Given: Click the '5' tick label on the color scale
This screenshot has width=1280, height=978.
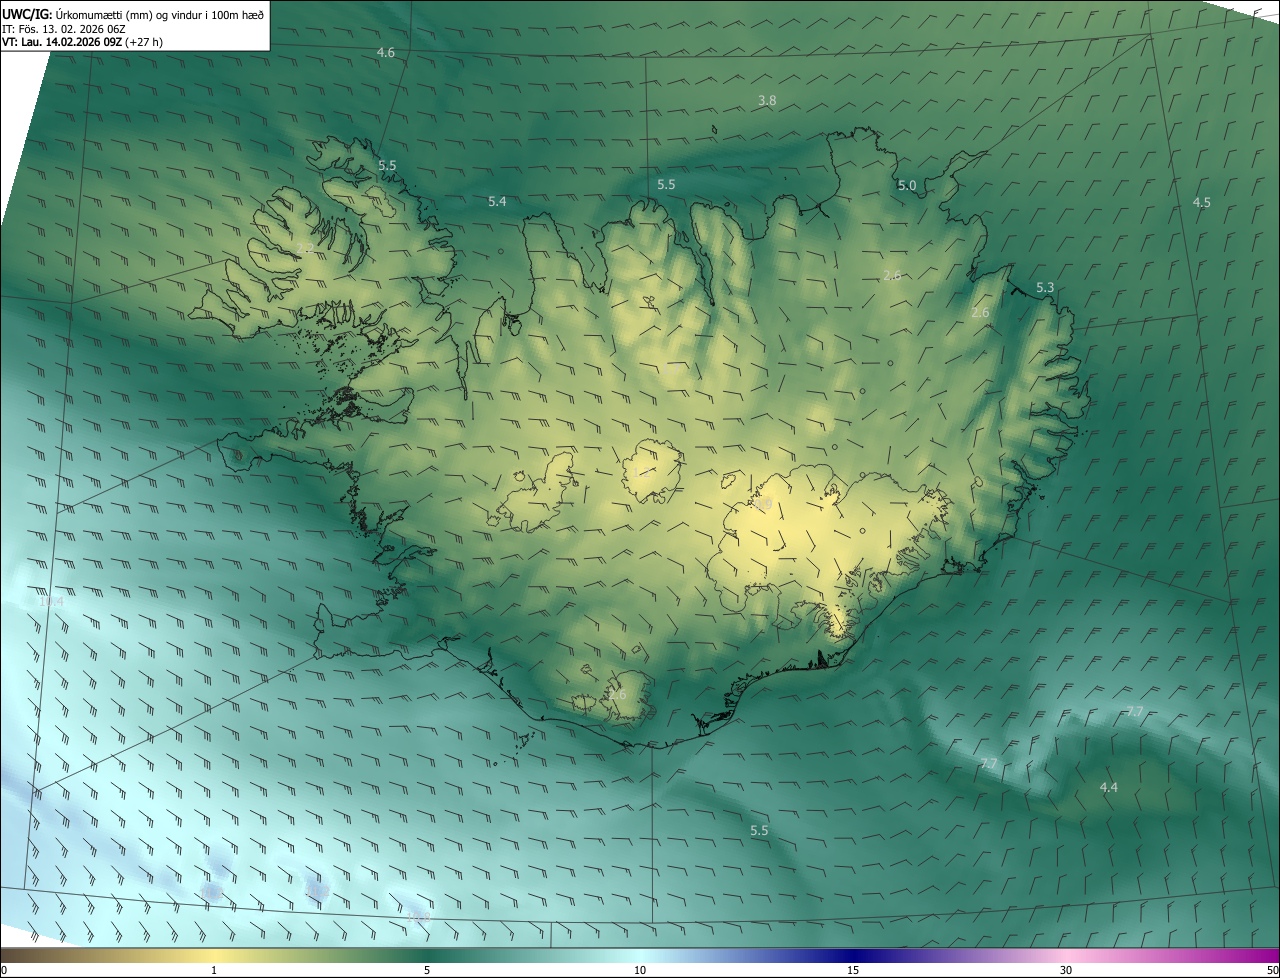Looking at the screenshot, I should click(427, 970).
